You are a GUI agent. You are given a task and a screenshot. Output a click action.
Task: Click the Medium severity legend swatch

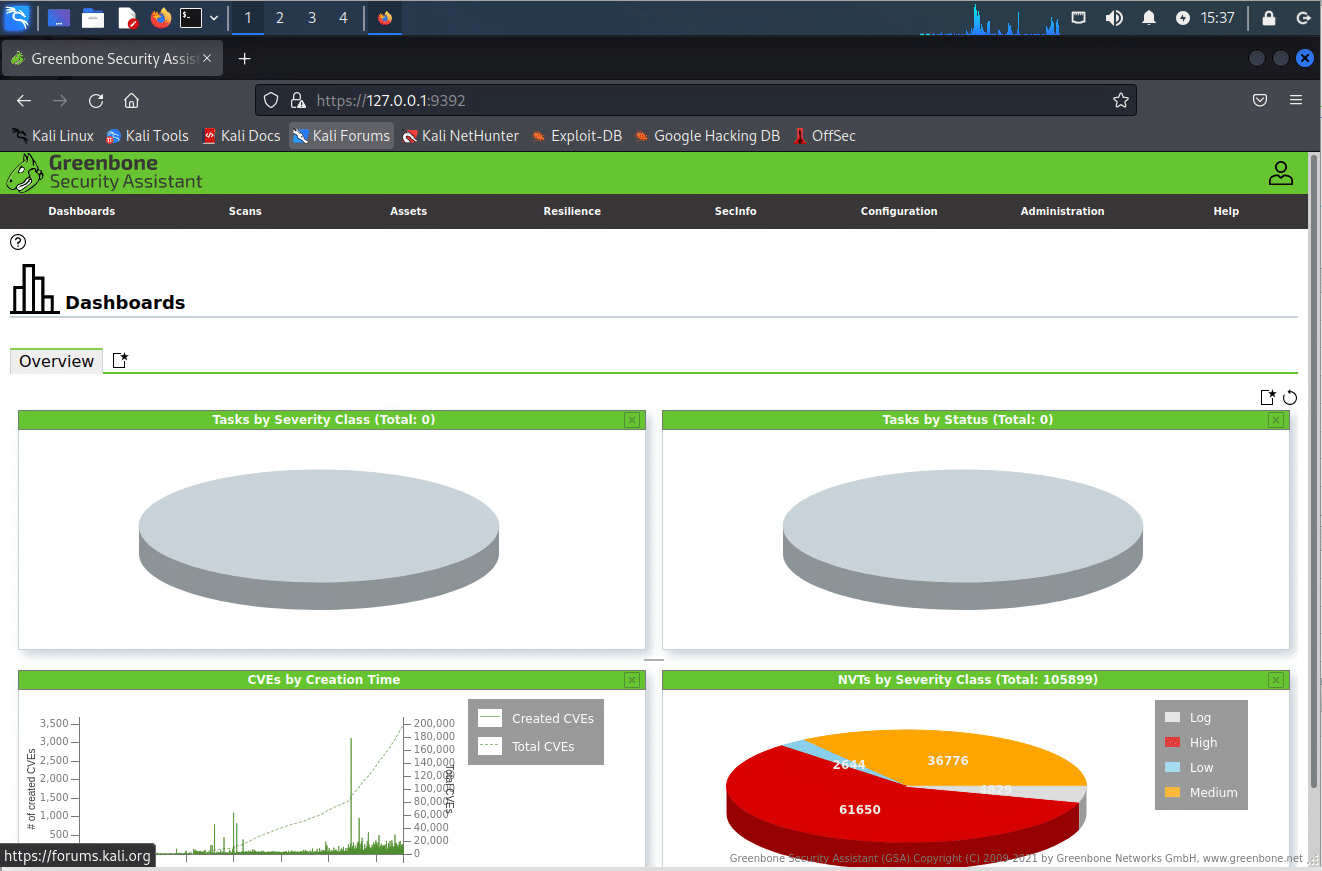(x=1173, y=792)
